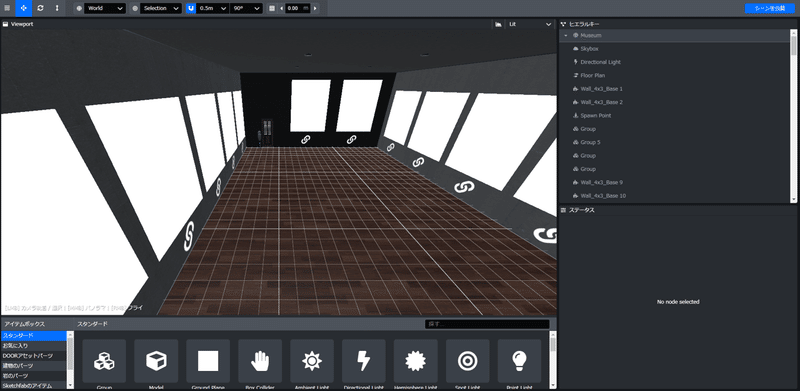Click the ステータス panel header icon
This screenshot has width=800, height=391.
pos(563,210)
